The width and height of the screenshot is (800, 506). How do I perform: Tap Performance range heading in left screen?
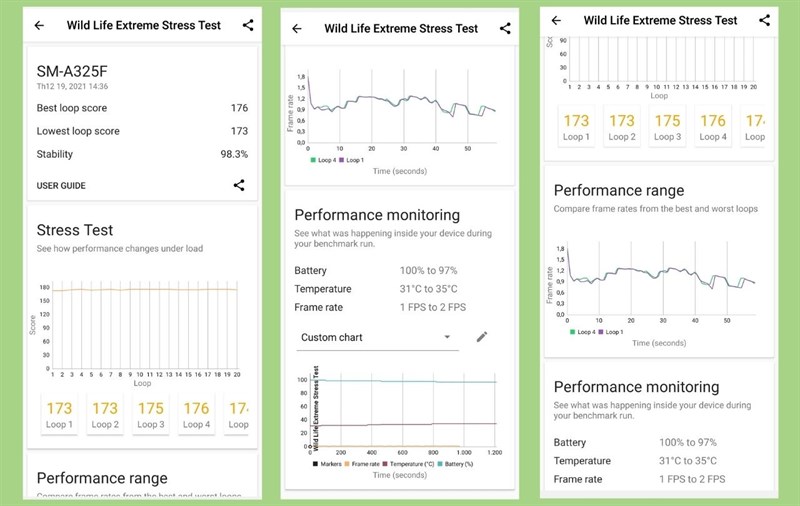click(102, 478)
